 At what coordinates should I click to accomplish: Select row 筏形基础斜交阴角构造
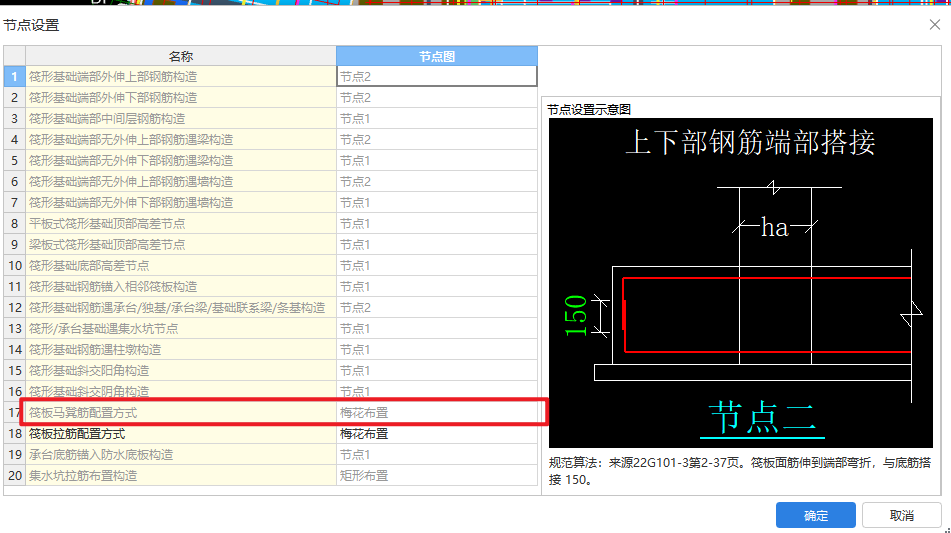(x=181, y=391)
